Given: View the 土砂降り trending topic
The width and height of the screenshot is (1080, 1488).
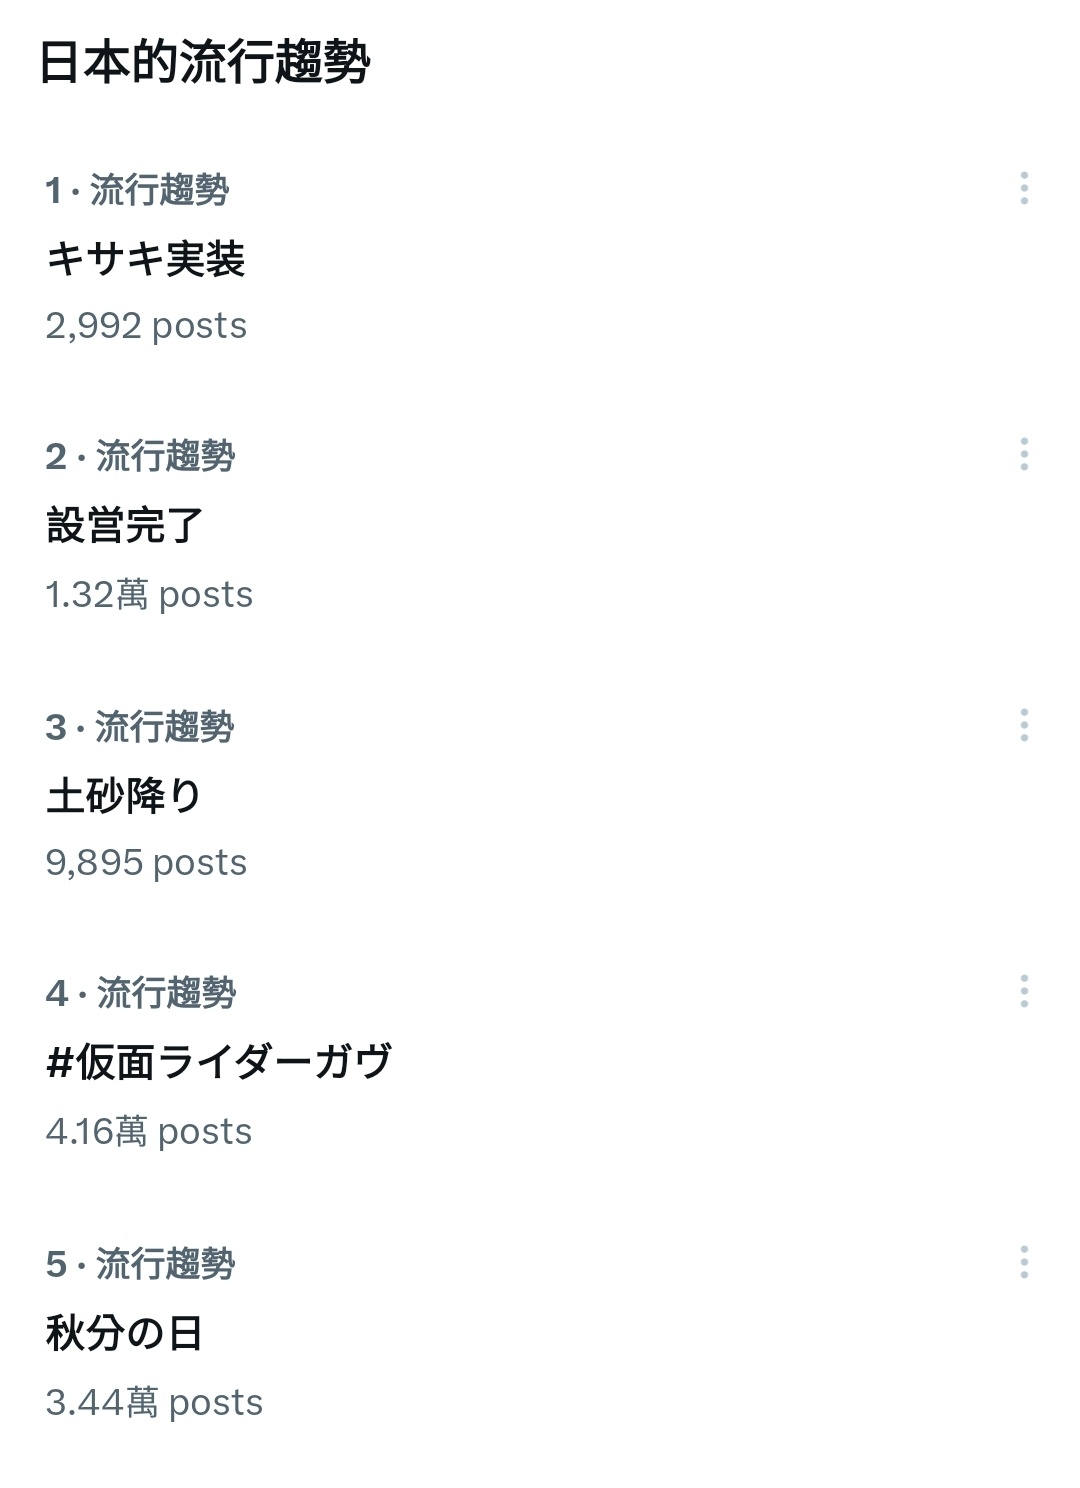Looking at the screenshot, I should pos(124,796).
